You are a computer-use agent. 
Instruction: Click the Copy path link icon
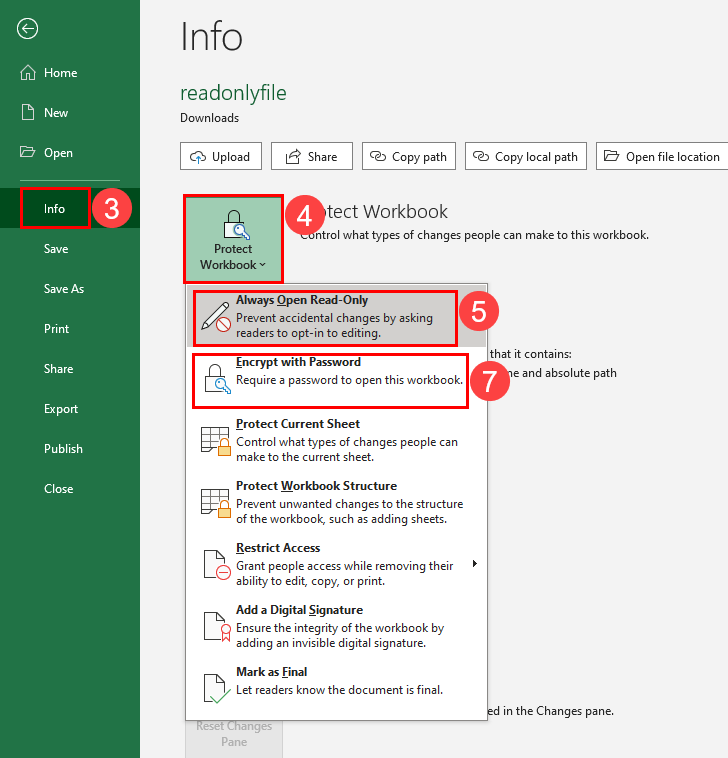pos(378,156)
